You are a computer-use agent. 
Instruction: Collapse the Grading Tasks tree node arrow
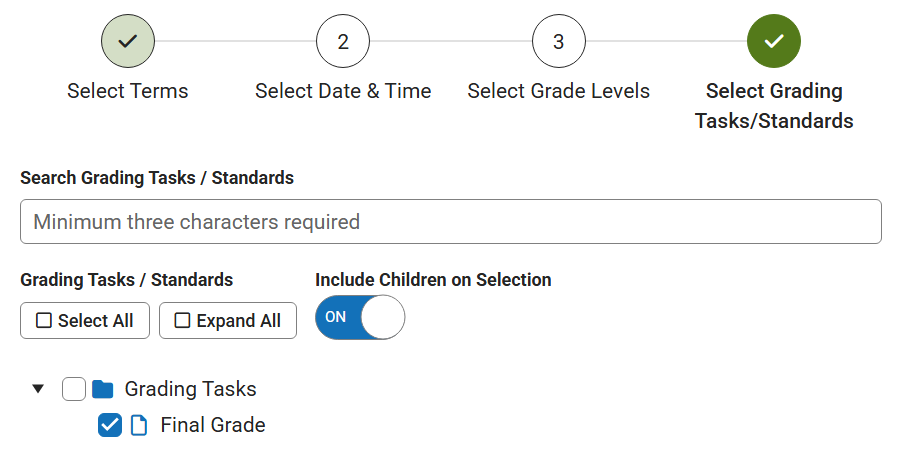click(39, 389)
